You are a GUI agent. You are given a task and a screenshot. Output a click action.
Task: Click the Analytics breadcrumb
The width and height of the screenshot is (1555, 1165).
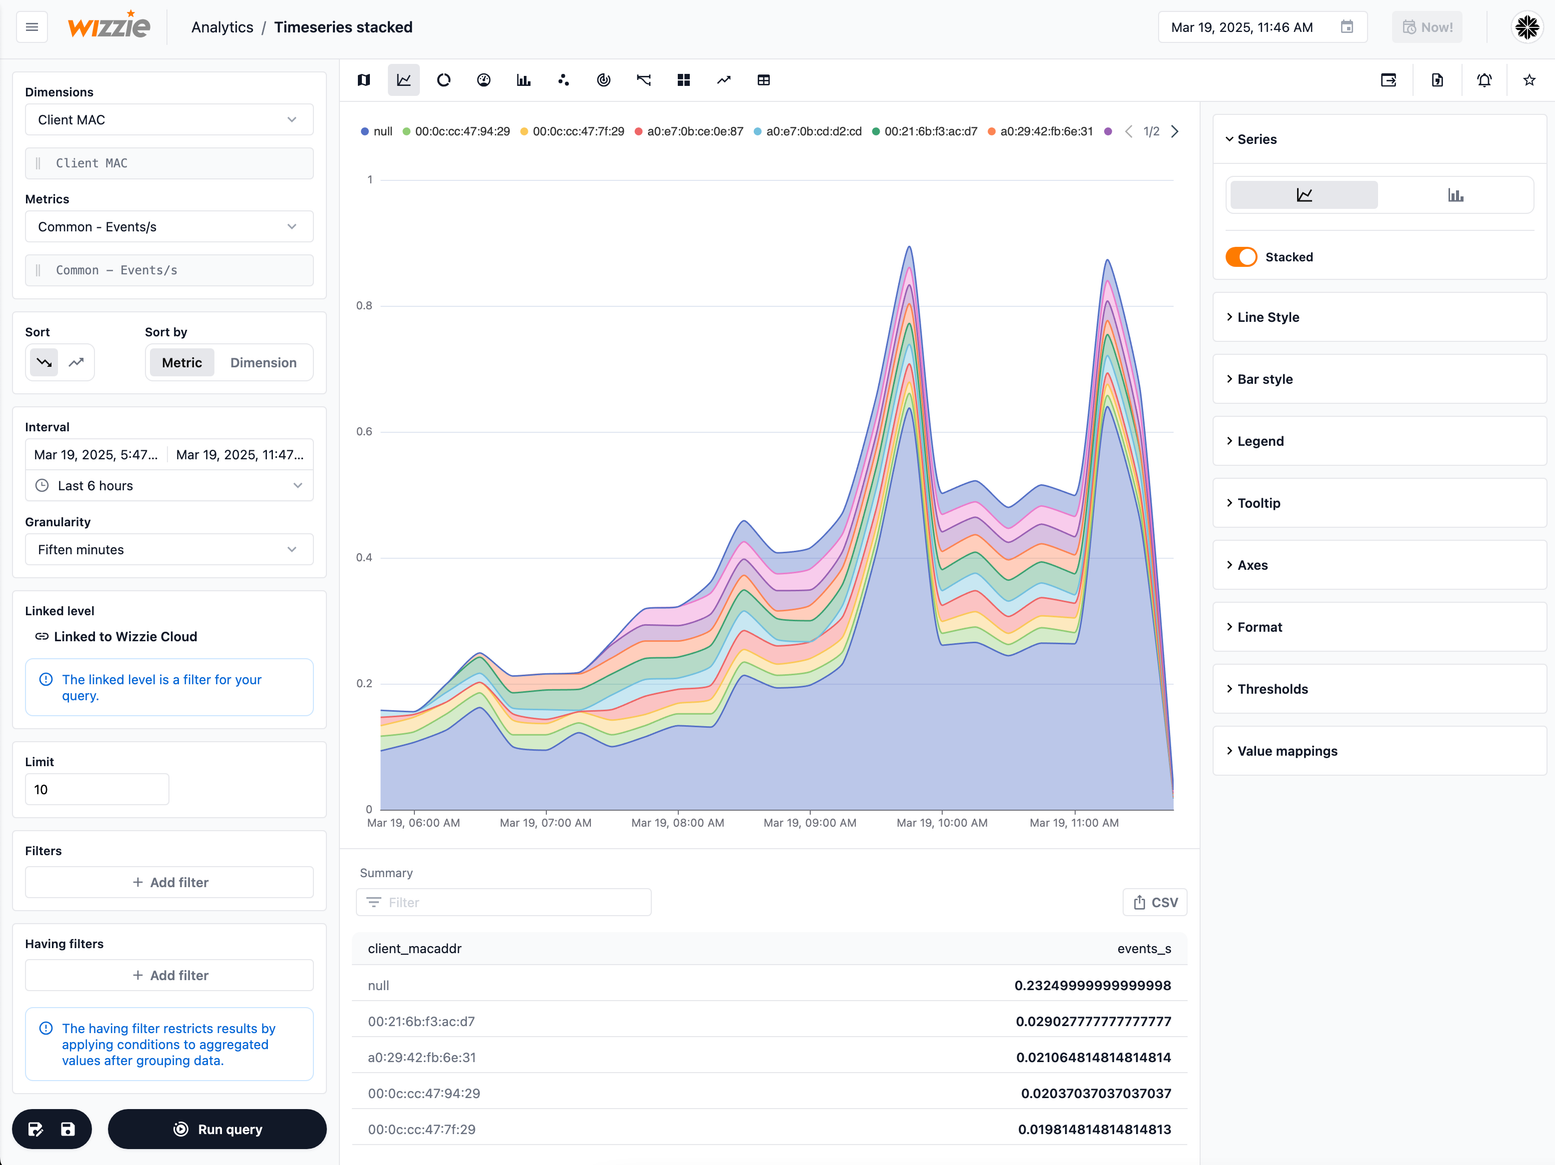[222, 27]
